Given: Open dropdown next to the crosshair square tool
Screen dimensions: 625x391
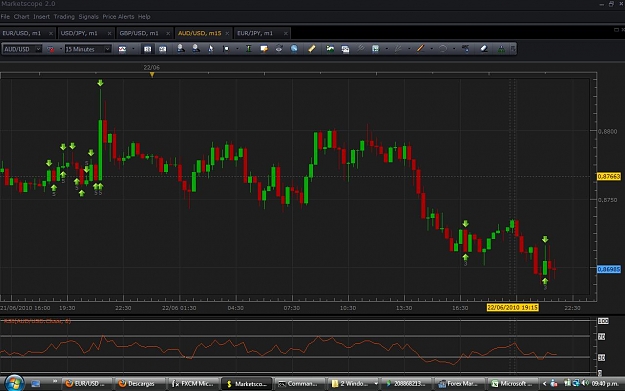Looking at the screenshot, I should [x=237, y=49].
